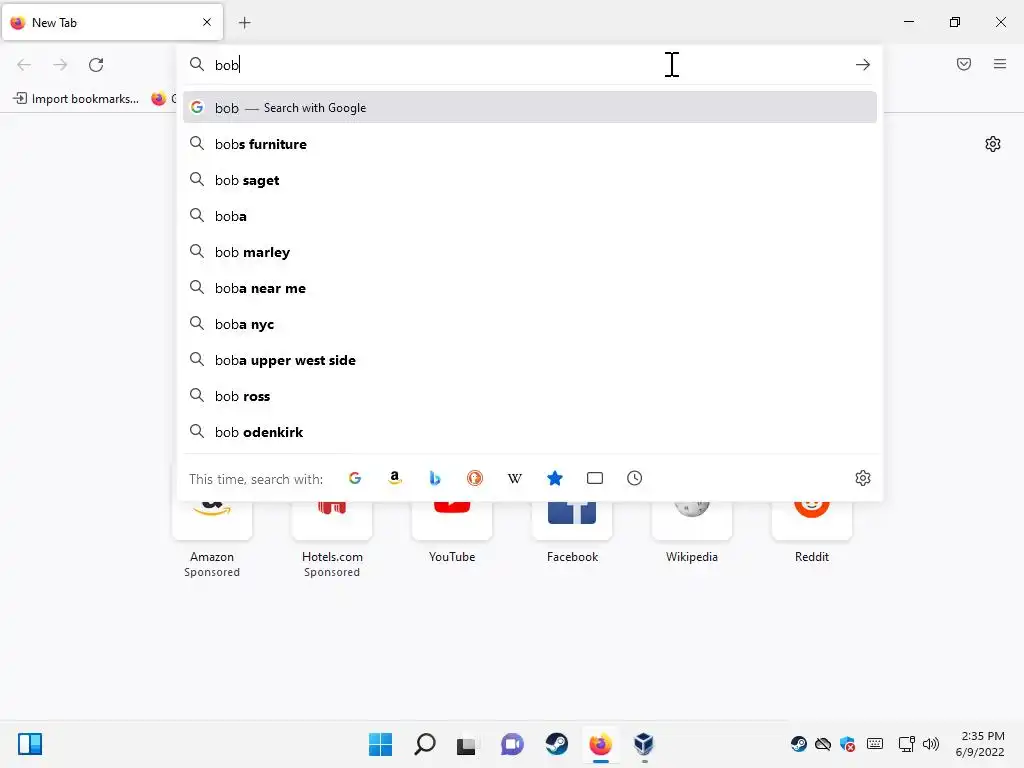Viewport: 1024px width, 768px height.
Task: Open Facebook shortcut tile
Action: pyautogui.click(x=572, y=532)
